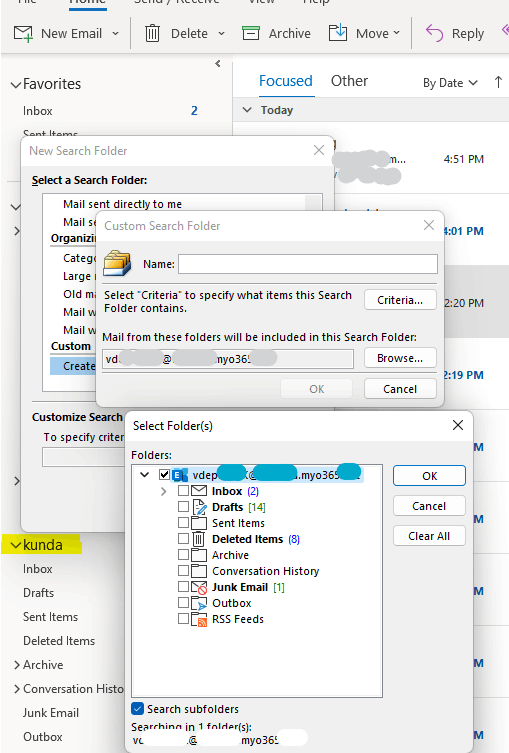Switch to the Other tab
This screenshot has width=509, height=753.
coord(349,81)
